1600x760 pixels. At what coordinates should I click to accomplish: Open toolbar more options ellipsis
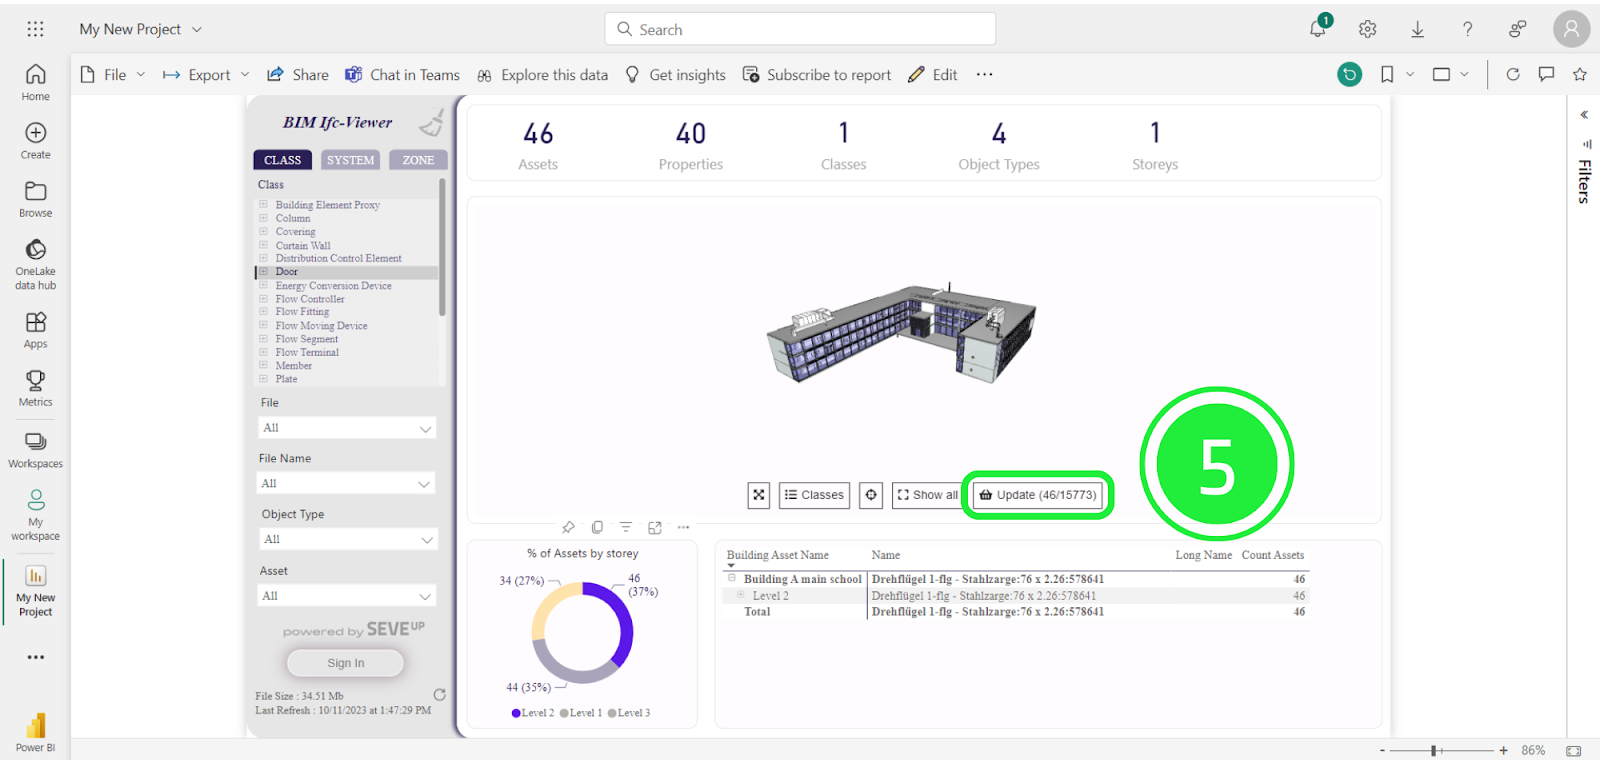(985, 74)
